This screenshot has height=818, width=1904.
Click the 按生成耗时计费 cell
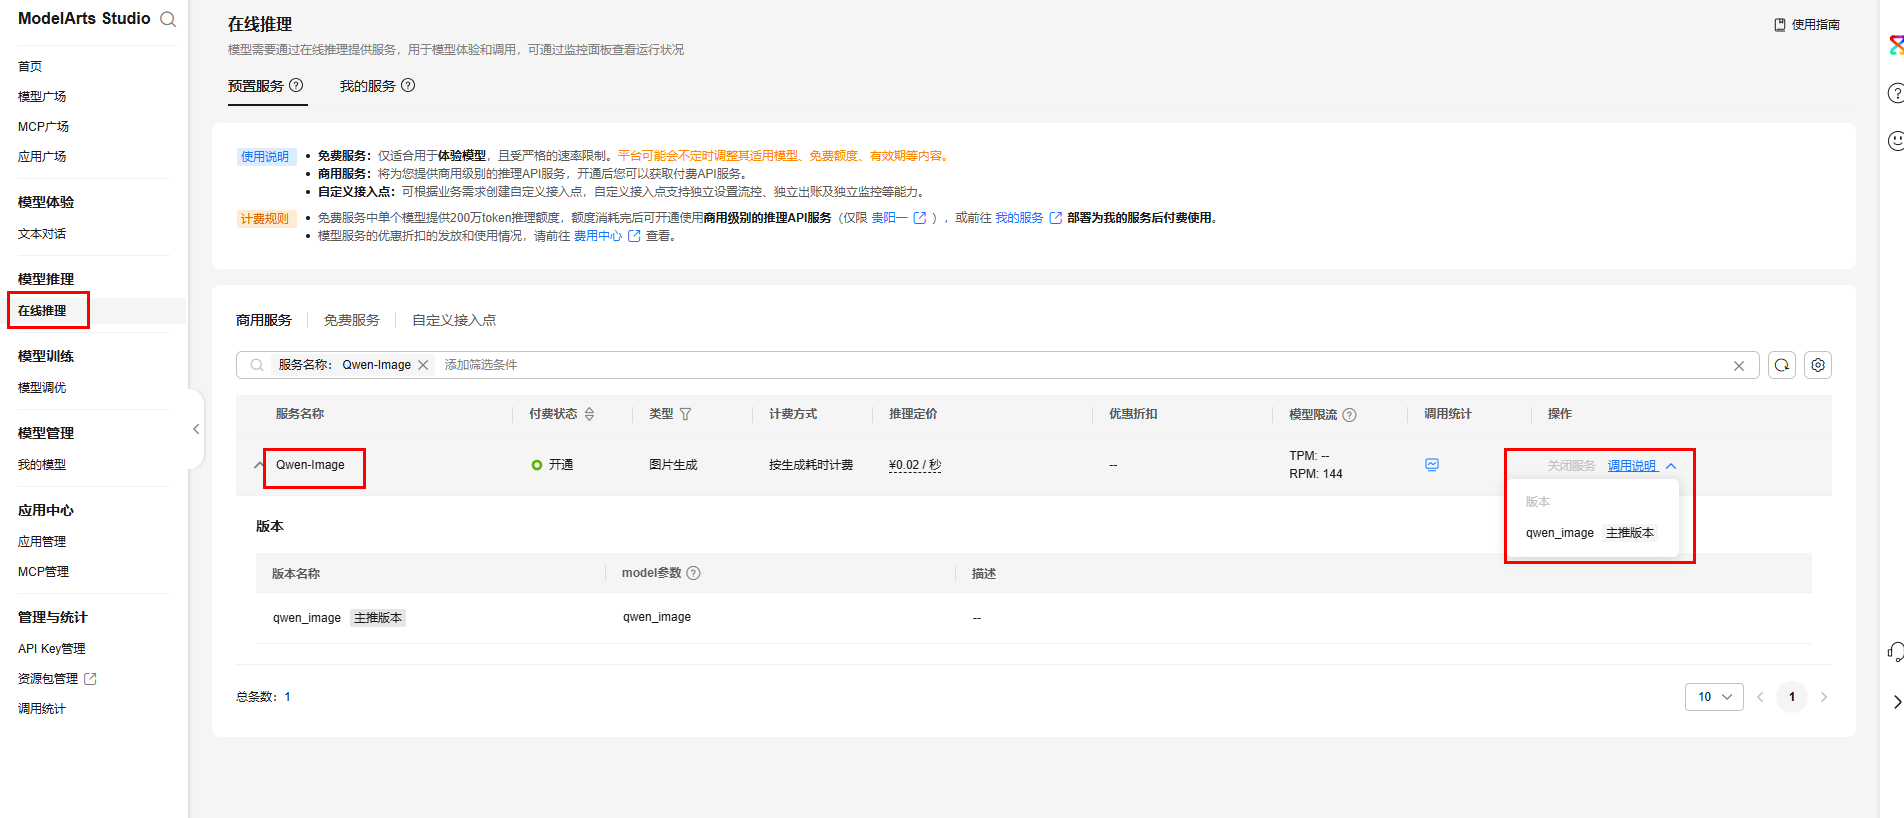click(x=811, y=465)
